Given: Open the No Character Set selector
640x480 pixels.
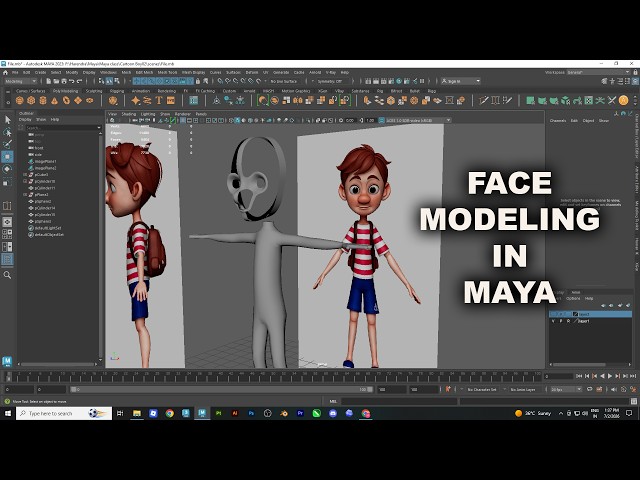Looking at the screenshot, I should pos(482,389).
